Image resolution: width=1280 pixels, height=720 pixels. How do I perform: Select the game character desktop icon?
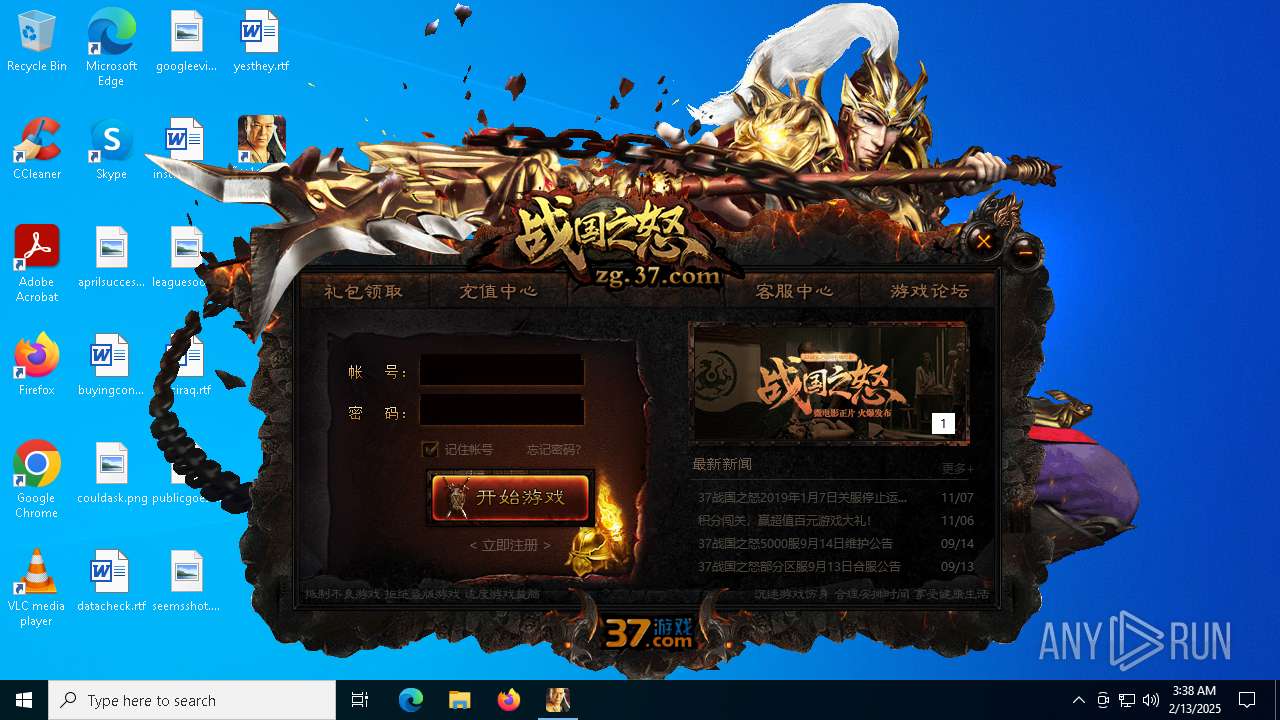point(262,138)
